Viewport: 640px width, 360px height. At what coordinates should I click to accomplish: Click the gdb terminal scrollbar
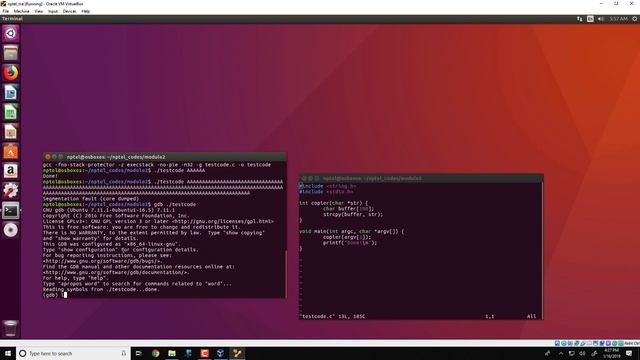click(x=285, y=273)
